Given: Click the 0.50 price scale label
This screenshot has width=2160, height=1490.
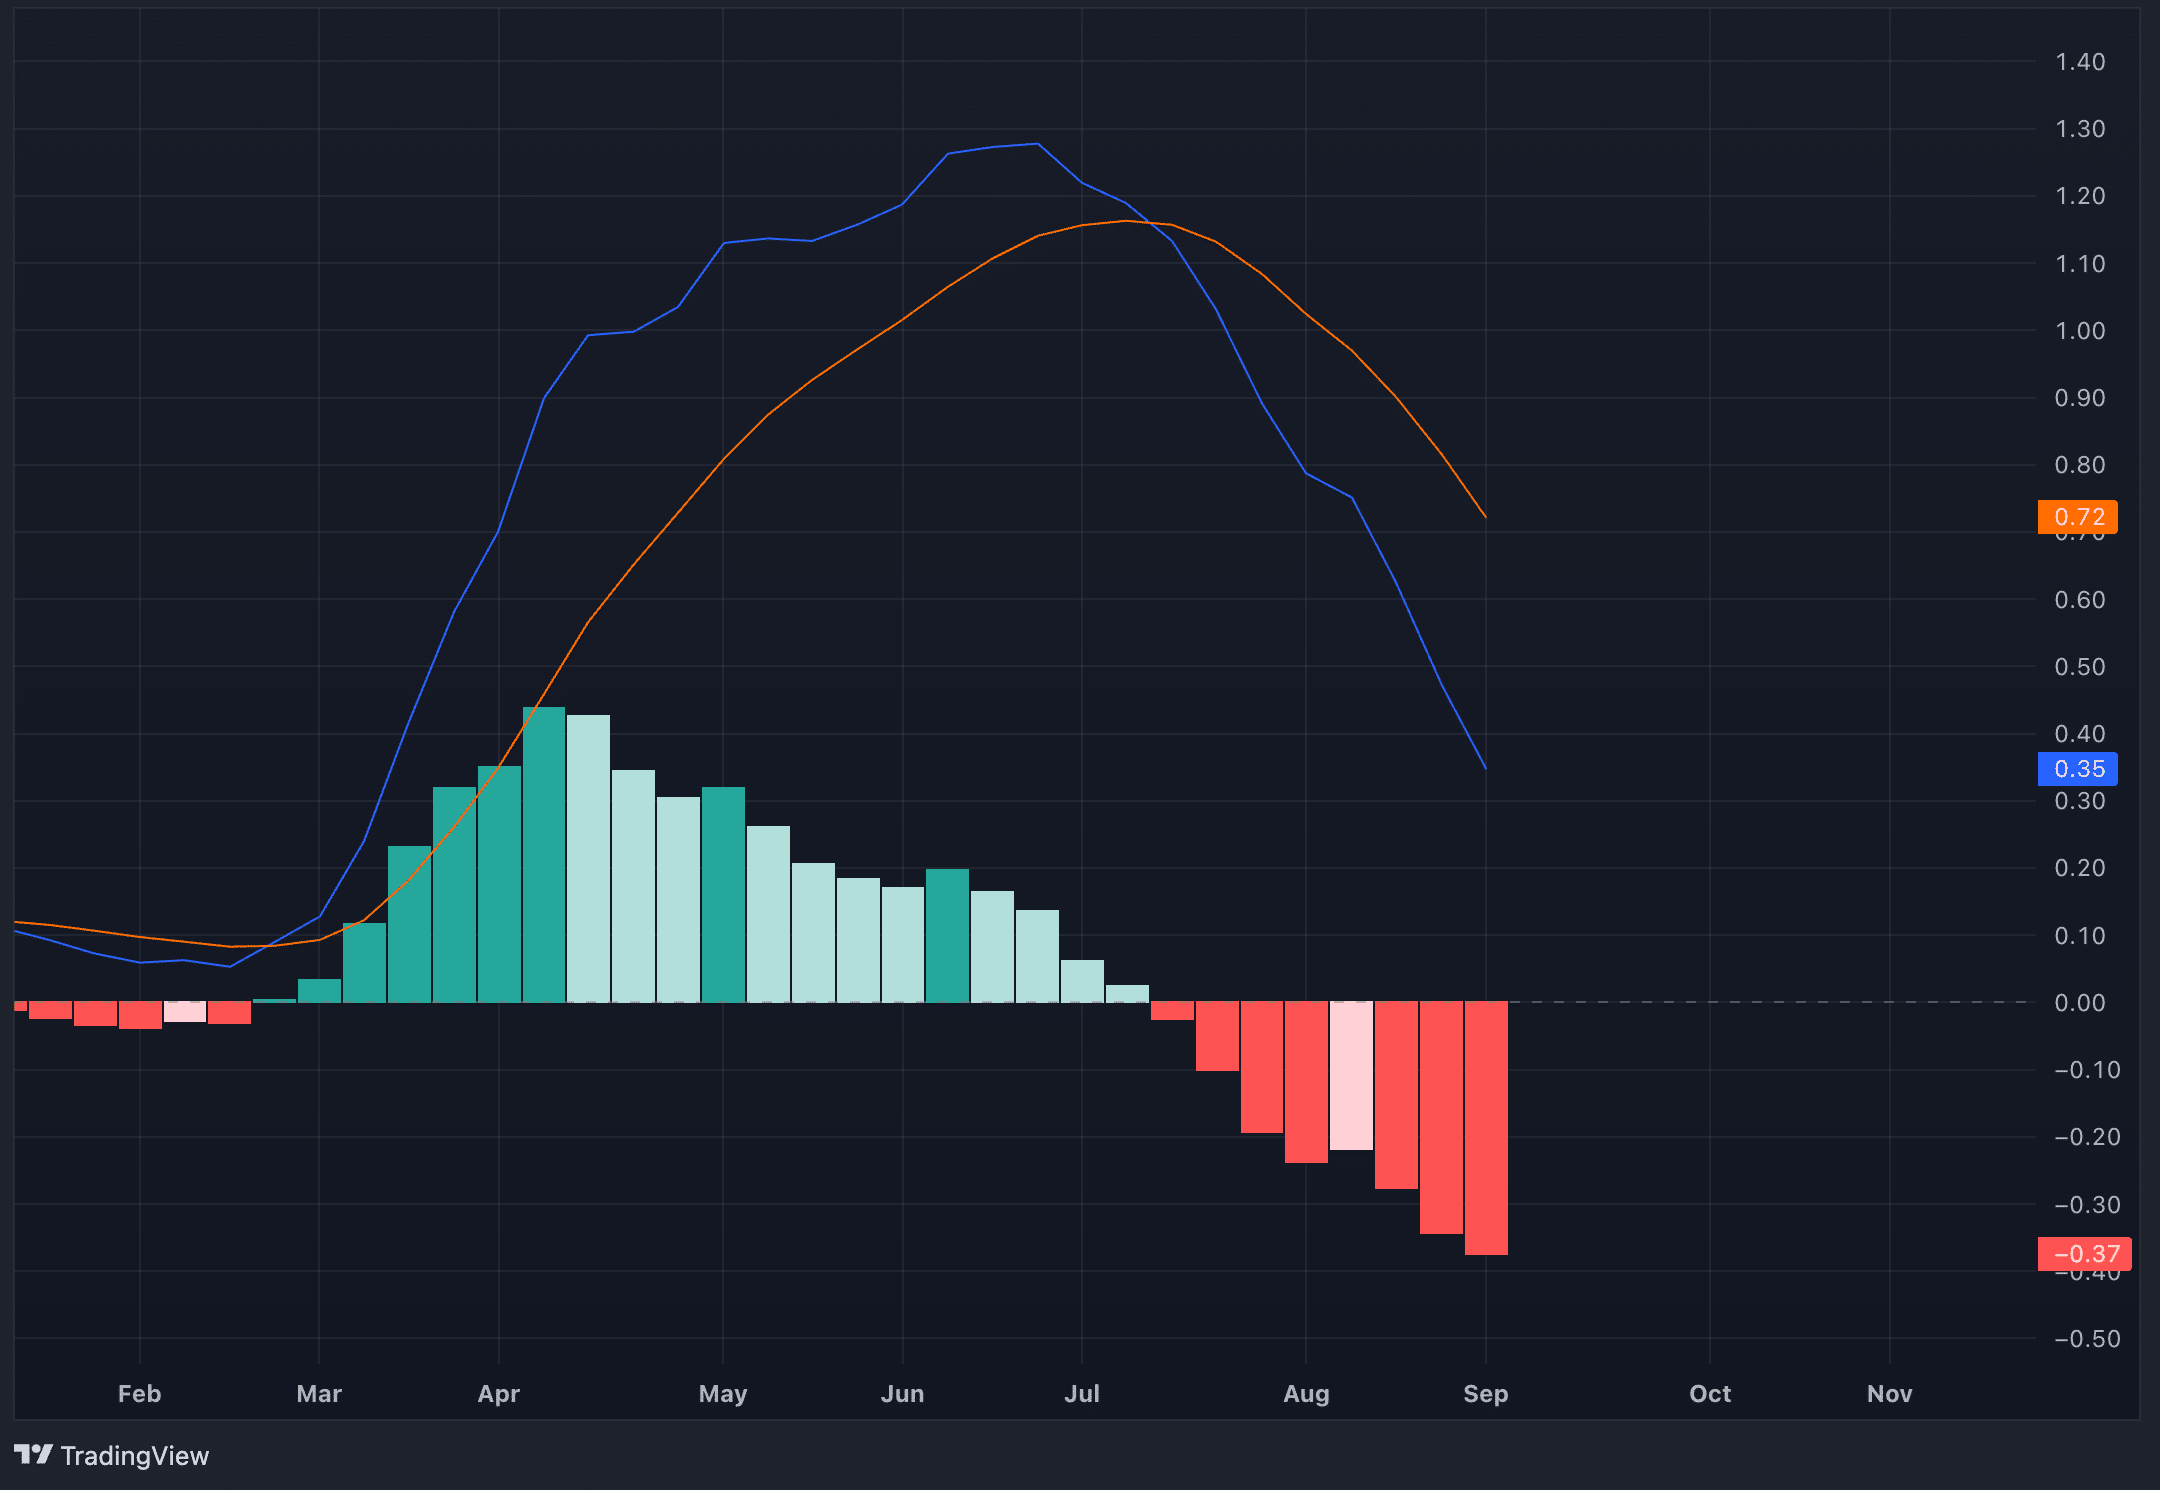Looking at the screenshot, I should click(2080, 667).
